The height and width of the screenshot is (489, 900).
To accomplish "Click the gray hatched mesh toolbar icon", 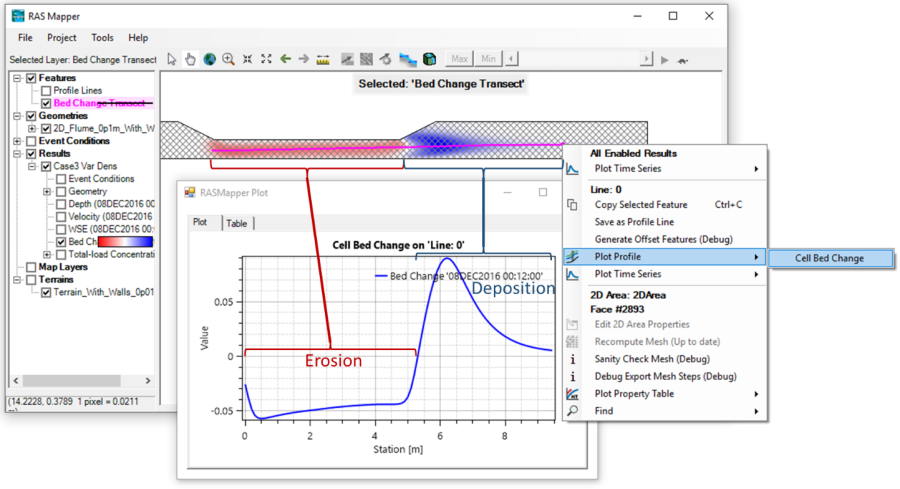I will click(366, 59).
